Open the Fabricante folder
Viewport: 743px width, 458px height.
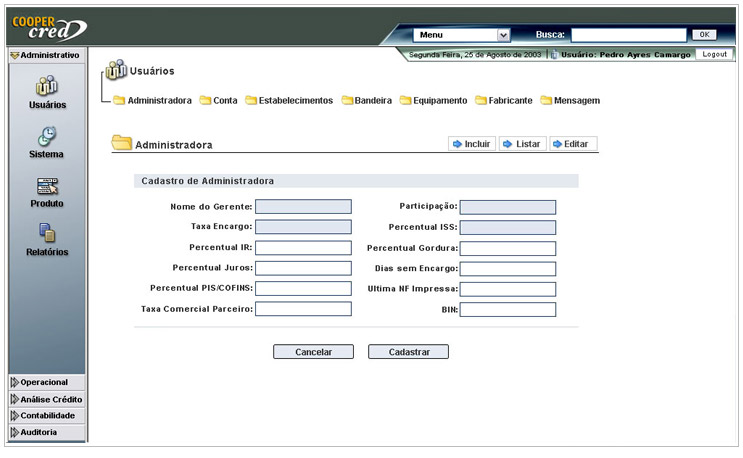503,101
